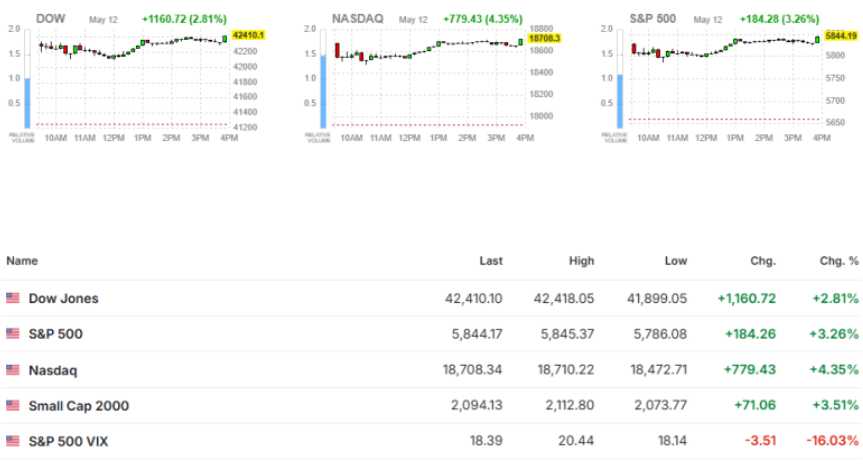Sort table by Name column header

click(x=22, y=261)
